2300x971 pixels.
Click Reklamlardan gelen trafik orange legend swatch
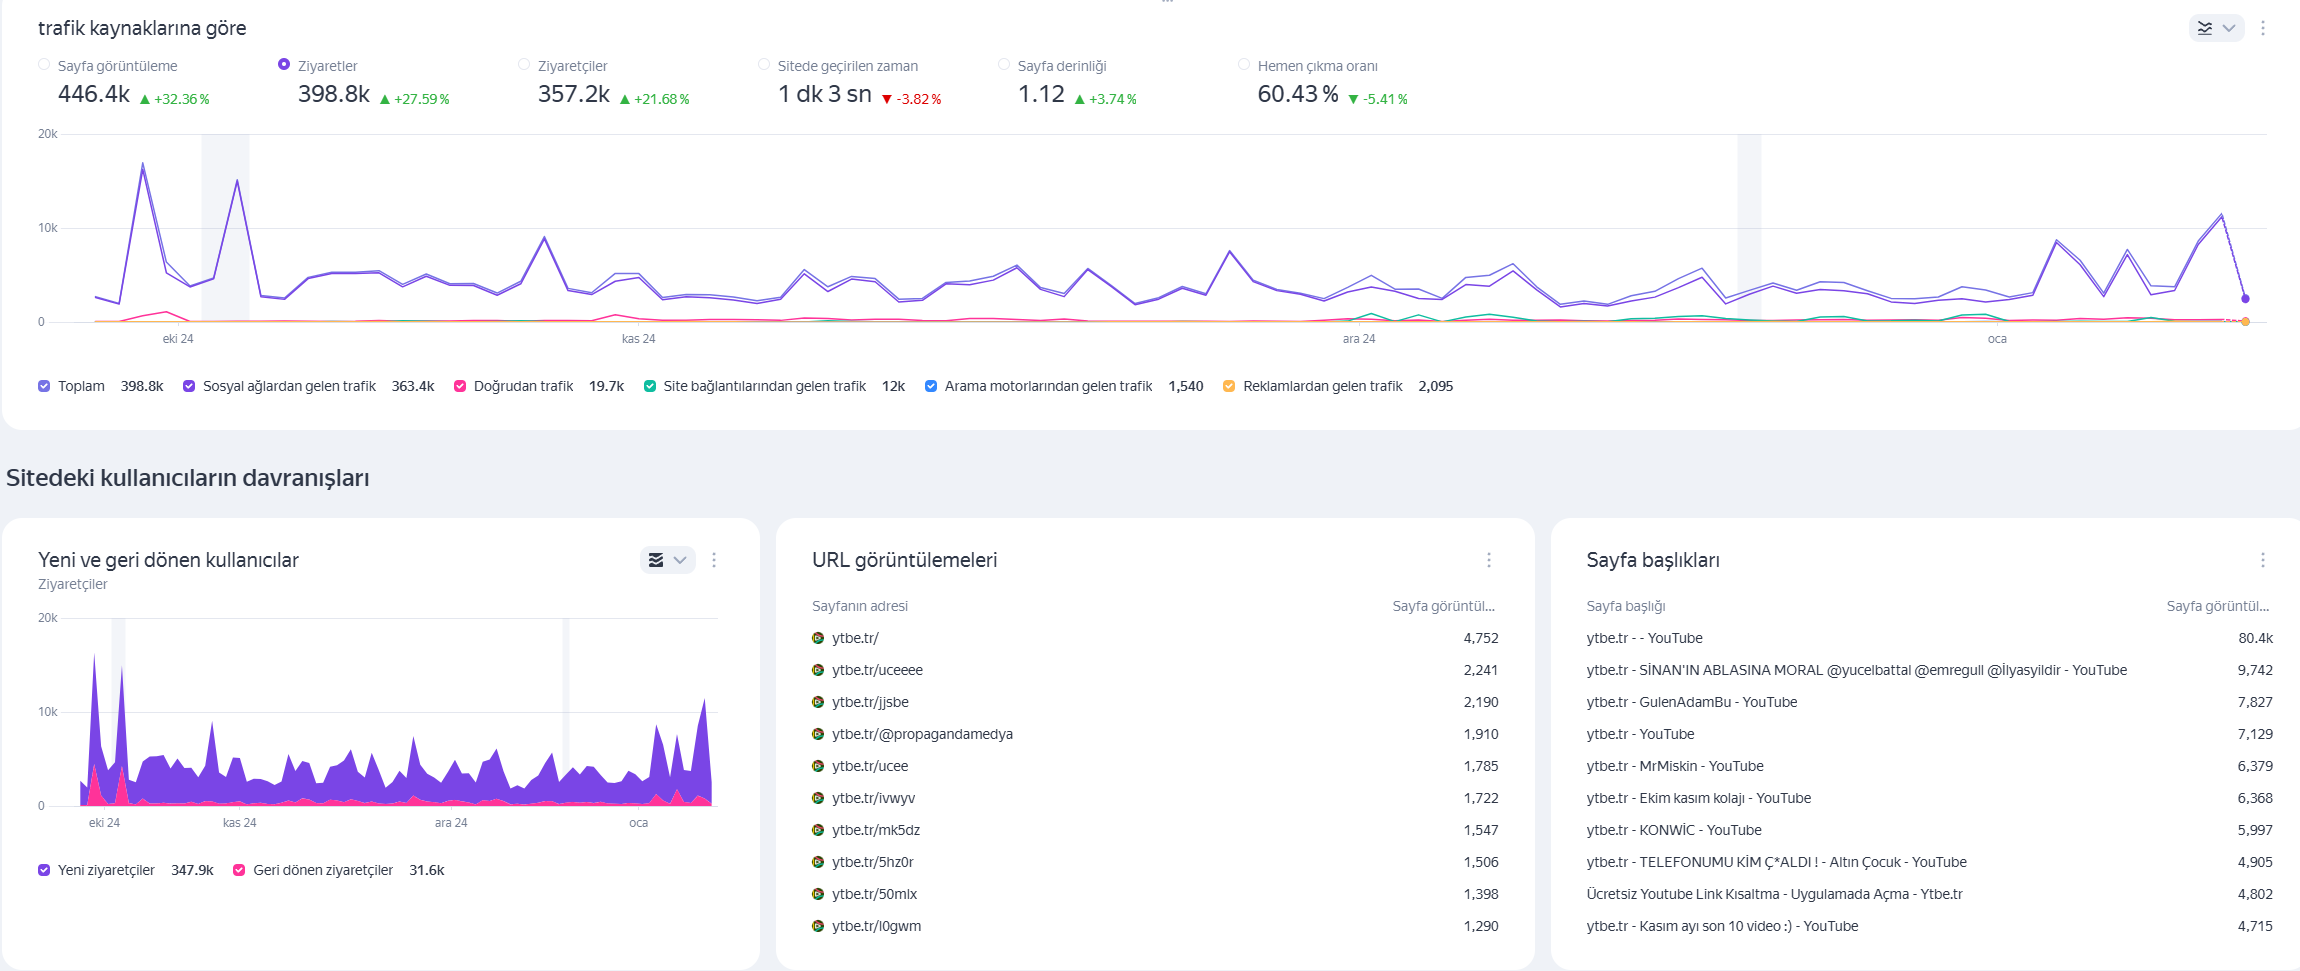[x=1229, y=386]
